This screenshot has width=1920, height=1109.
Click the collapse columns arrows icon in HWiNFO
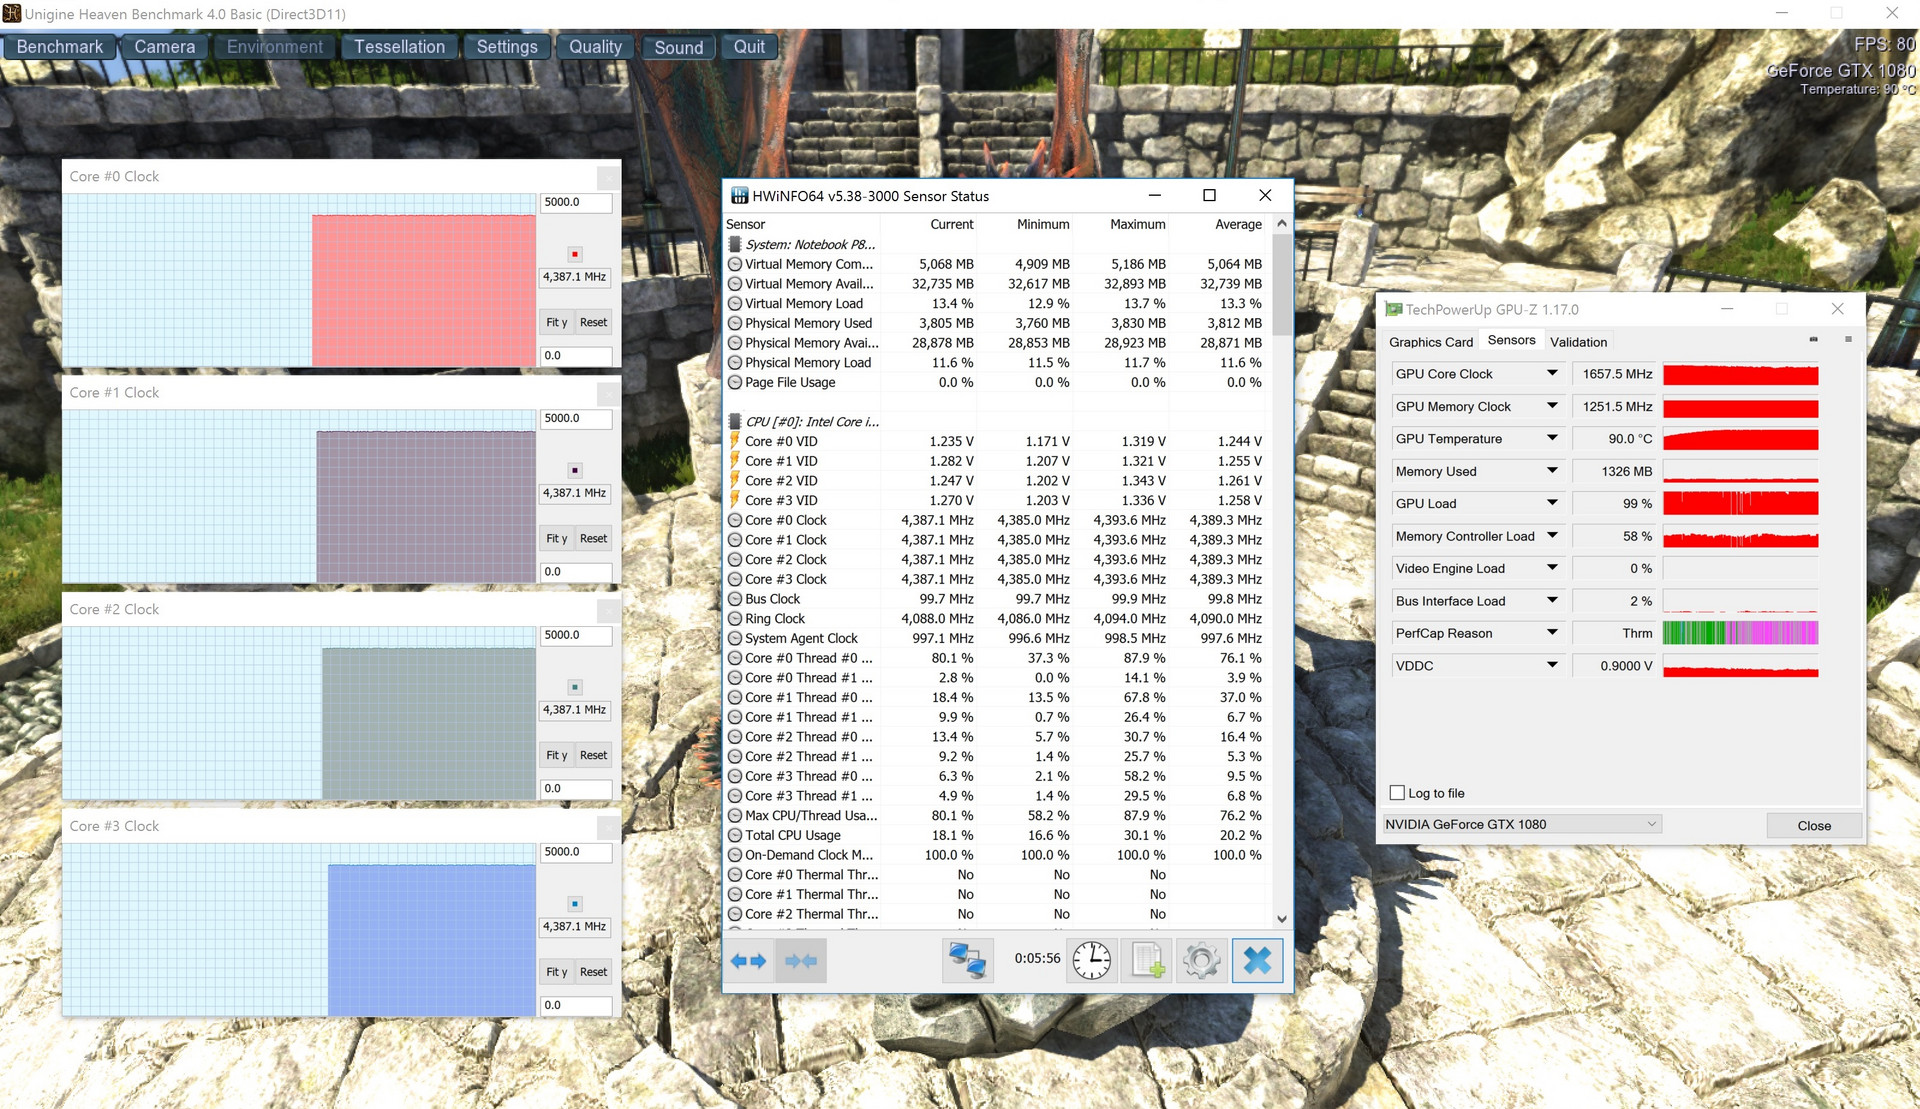(801, 961)
